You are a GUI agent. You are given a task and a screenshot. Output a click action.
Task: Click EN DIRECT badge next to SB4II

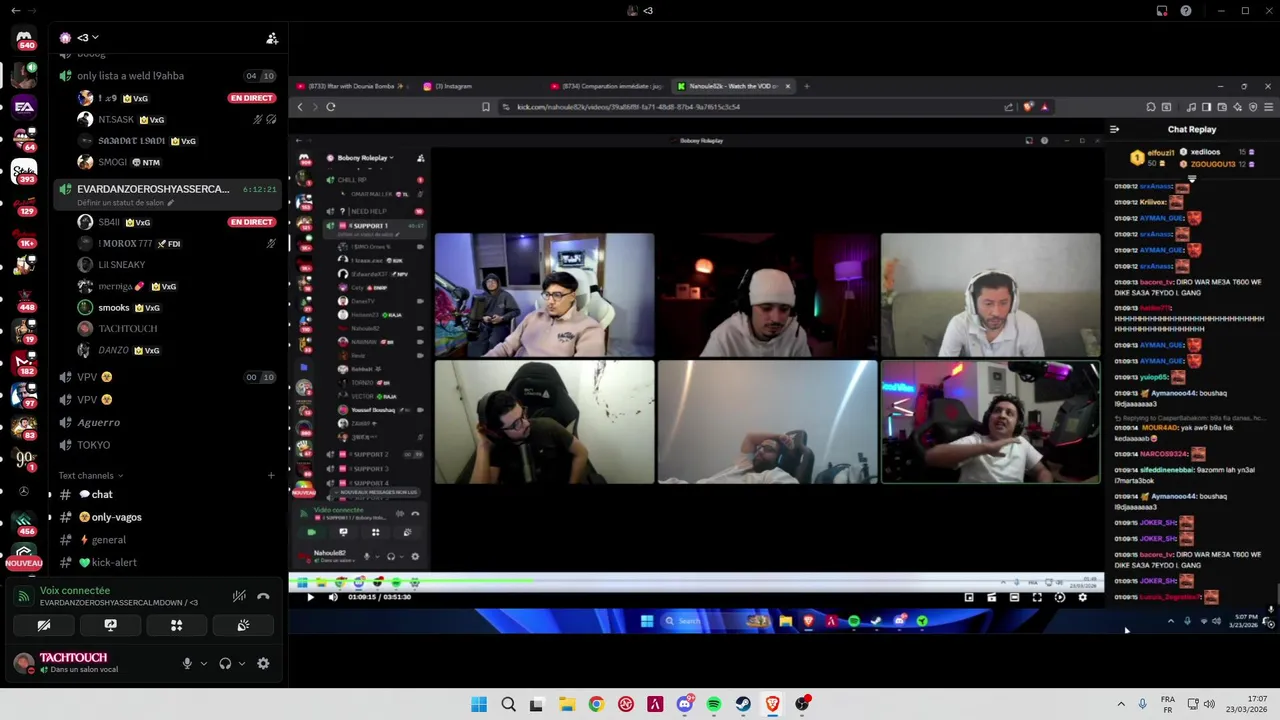(x=251, y=222)
